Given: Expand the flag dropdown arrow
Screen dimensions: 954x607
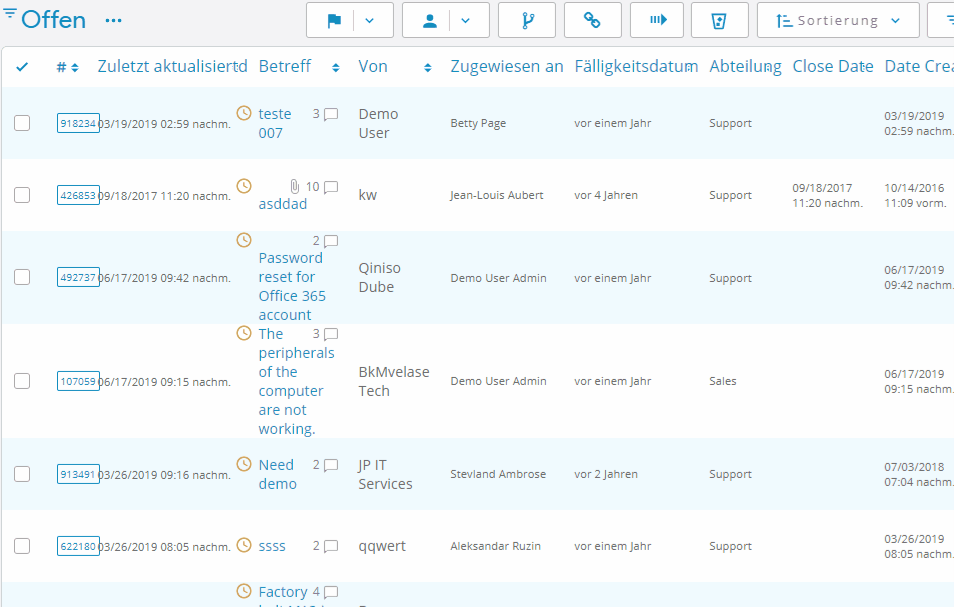Looking at the screenshot, I should click(371, 20).
